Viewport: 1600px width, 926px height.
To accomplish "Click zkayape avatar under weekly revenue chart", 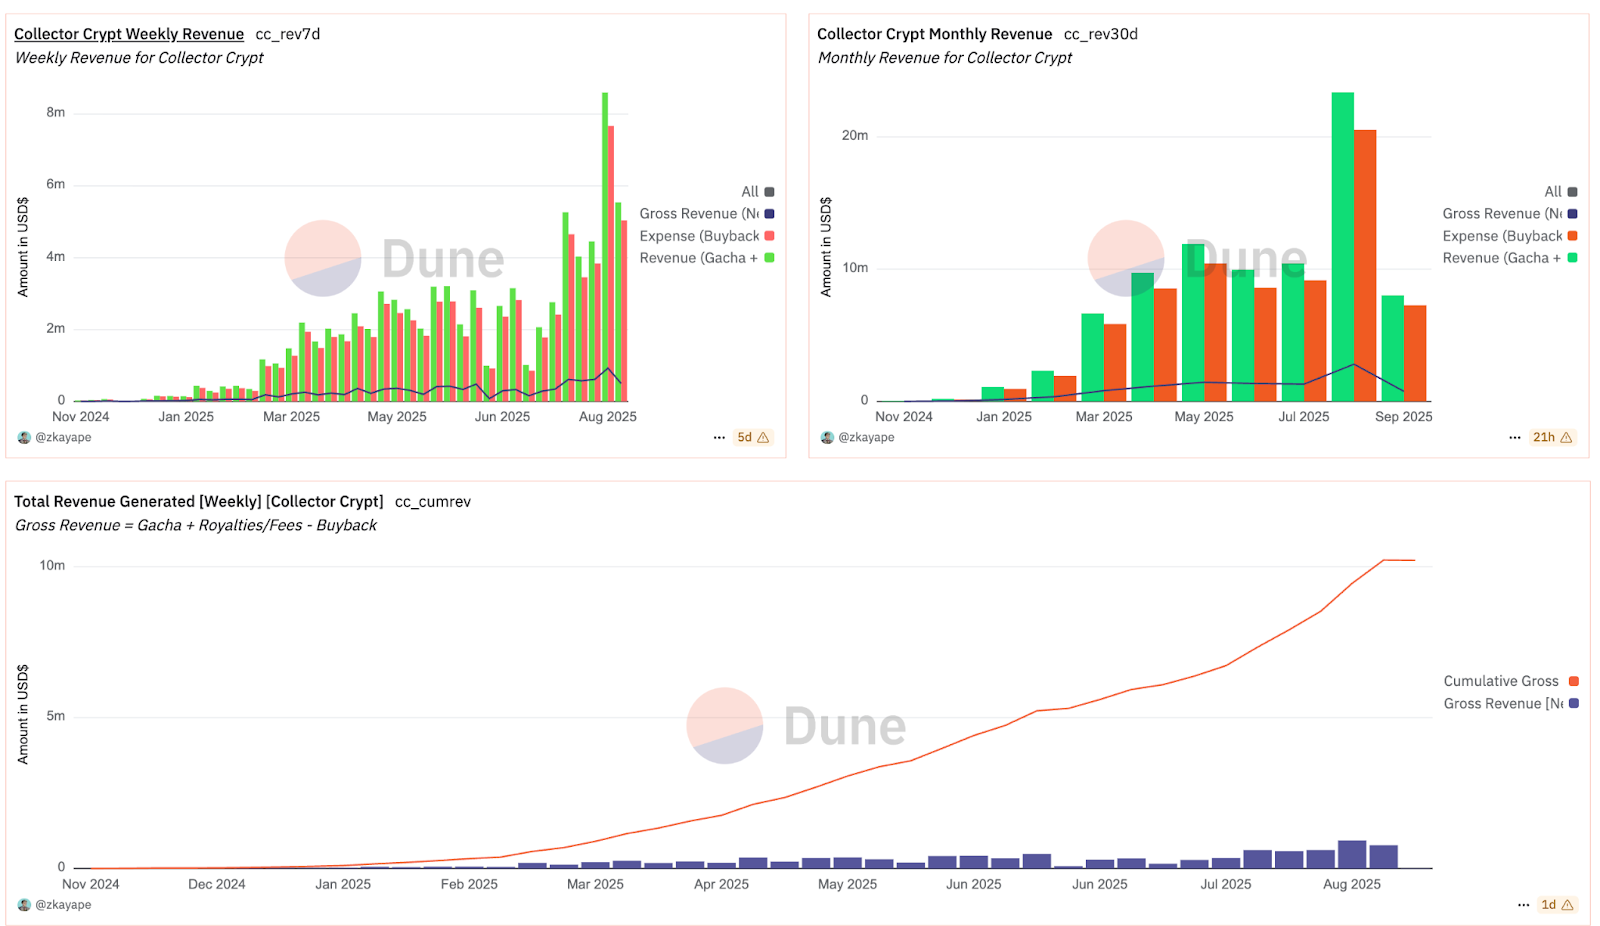I will point(24,437).
